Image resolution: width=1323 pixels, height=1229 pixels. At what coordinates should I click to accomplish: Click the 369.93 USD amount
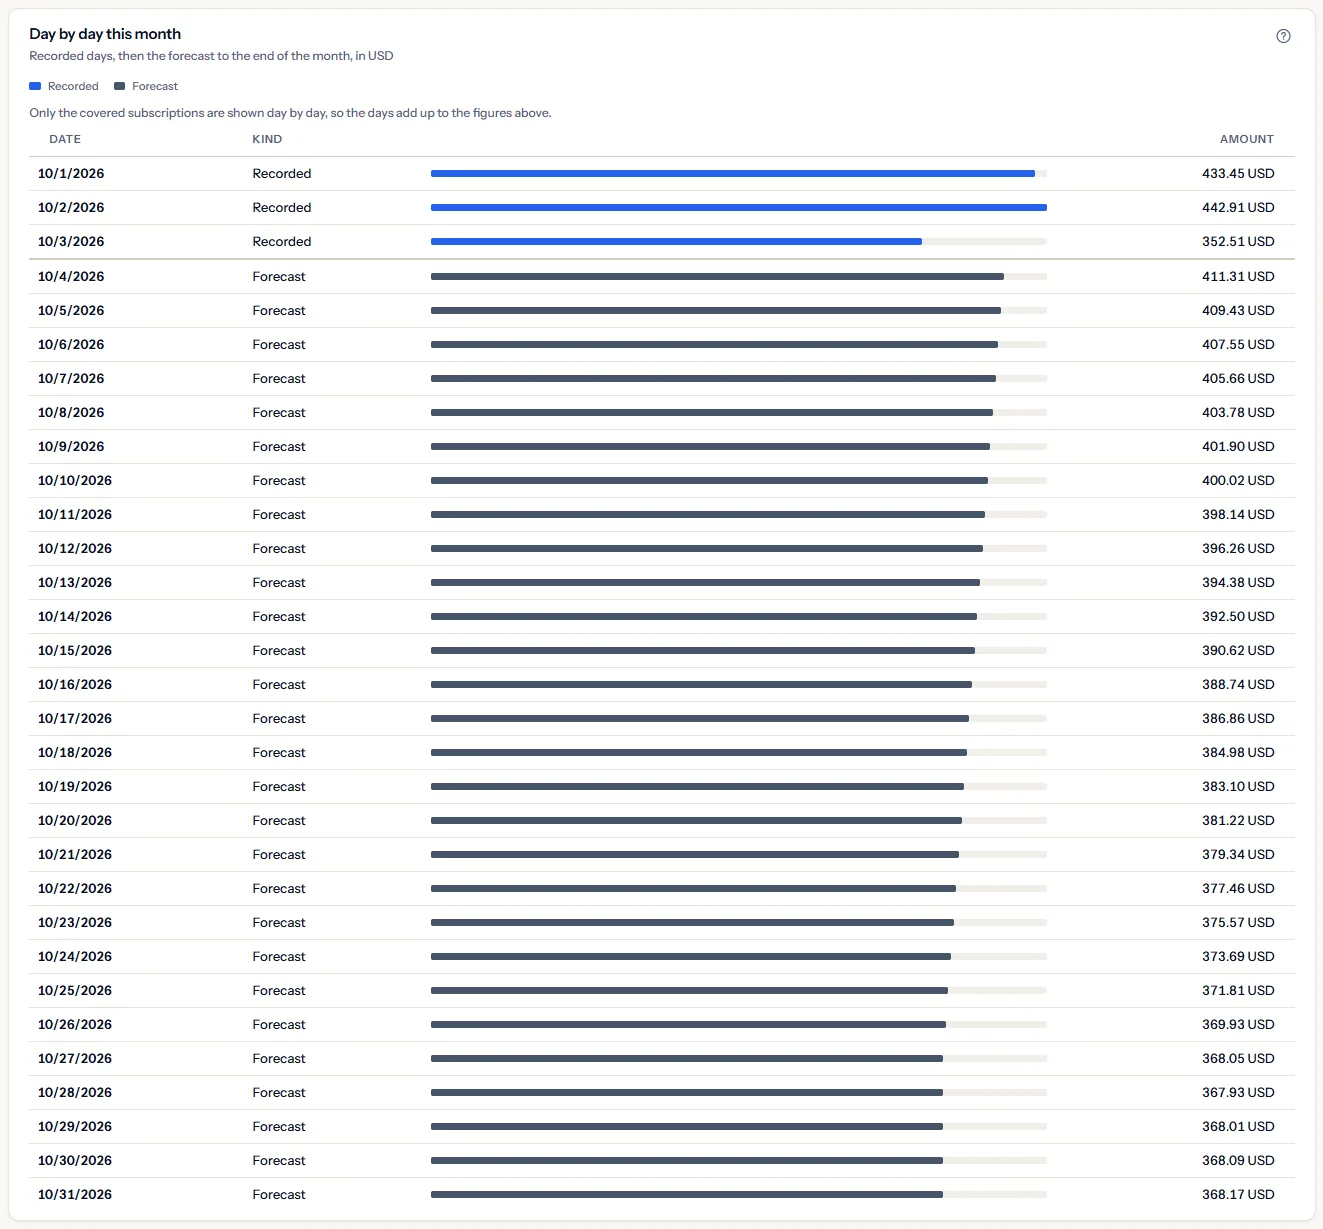(x=1238, y=1024)
